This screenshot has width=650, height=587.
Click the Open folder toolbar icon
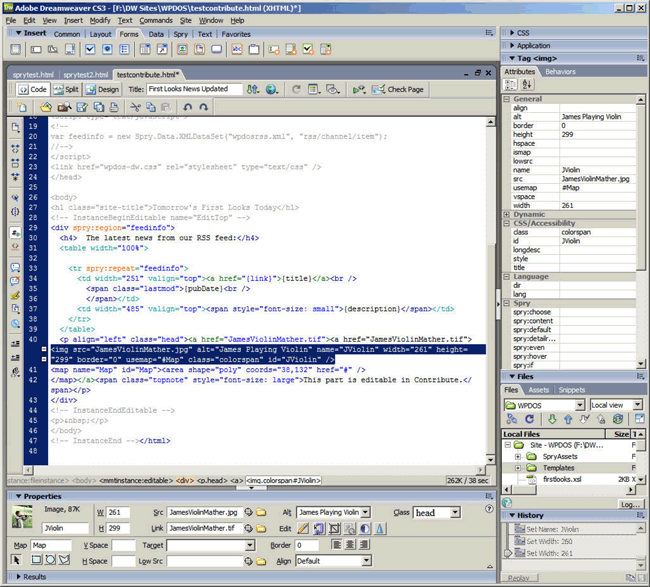coord(46,107)
